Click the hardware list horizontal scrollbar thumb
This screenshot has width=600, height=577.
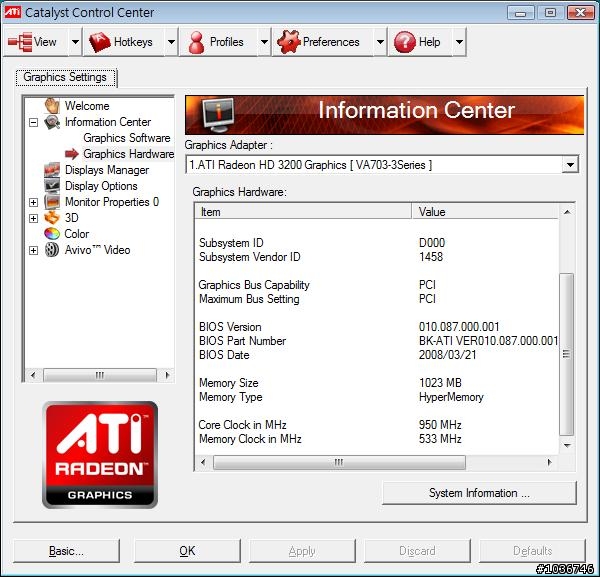tap(339, 462)
